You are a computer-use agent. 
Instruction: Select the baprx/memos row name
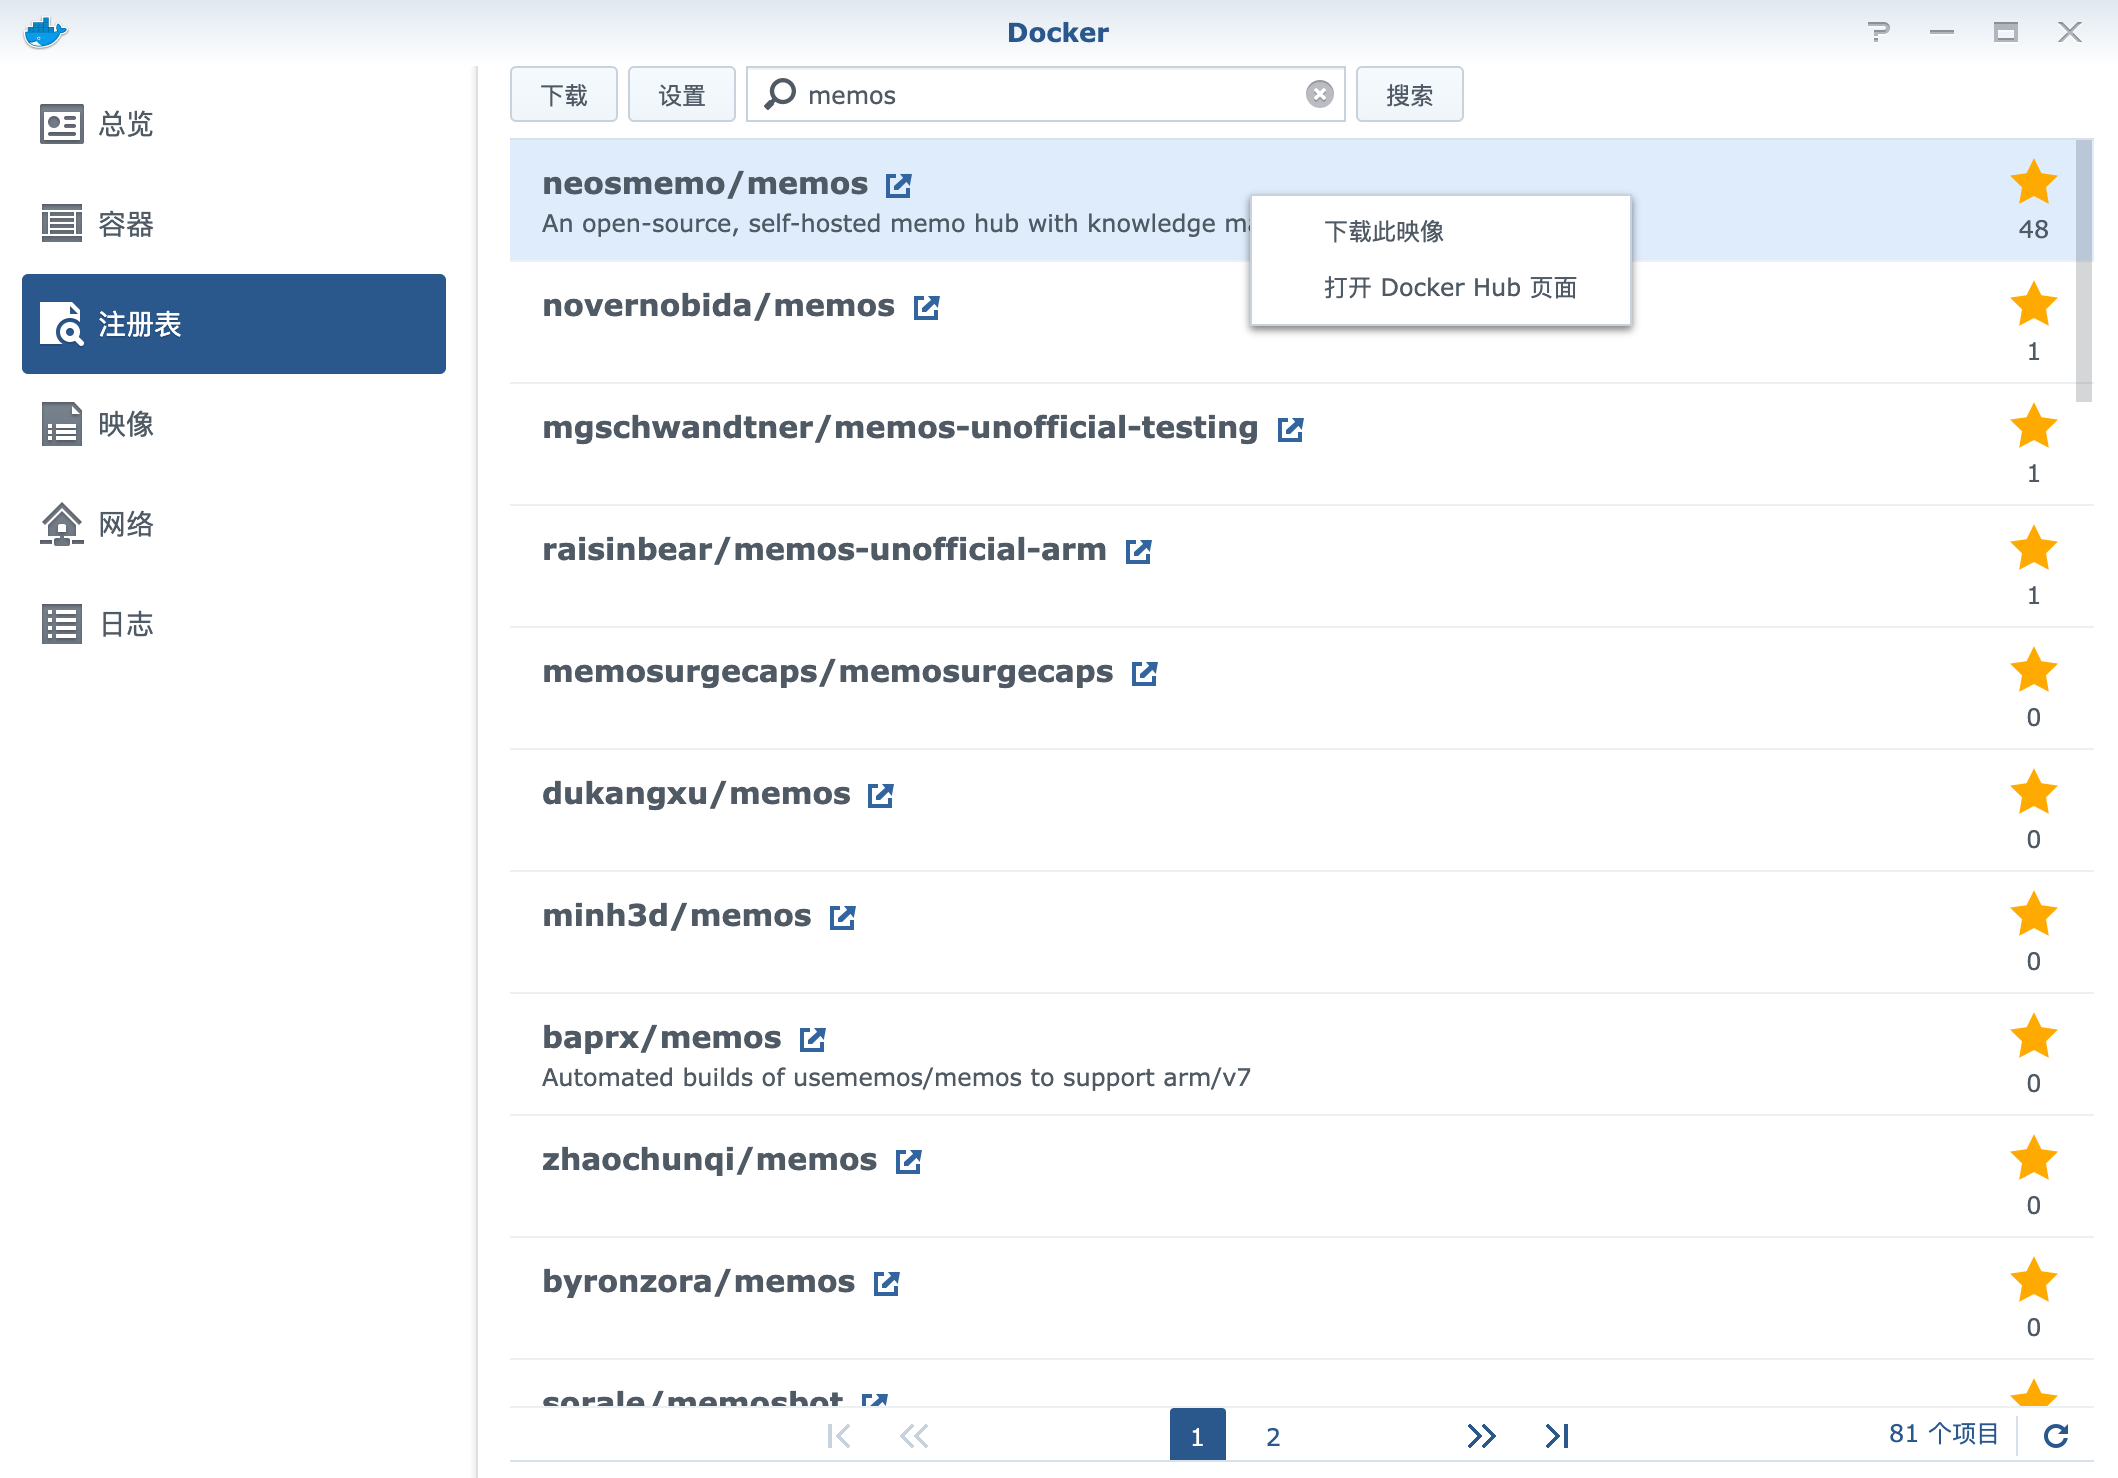point(661,1038)
